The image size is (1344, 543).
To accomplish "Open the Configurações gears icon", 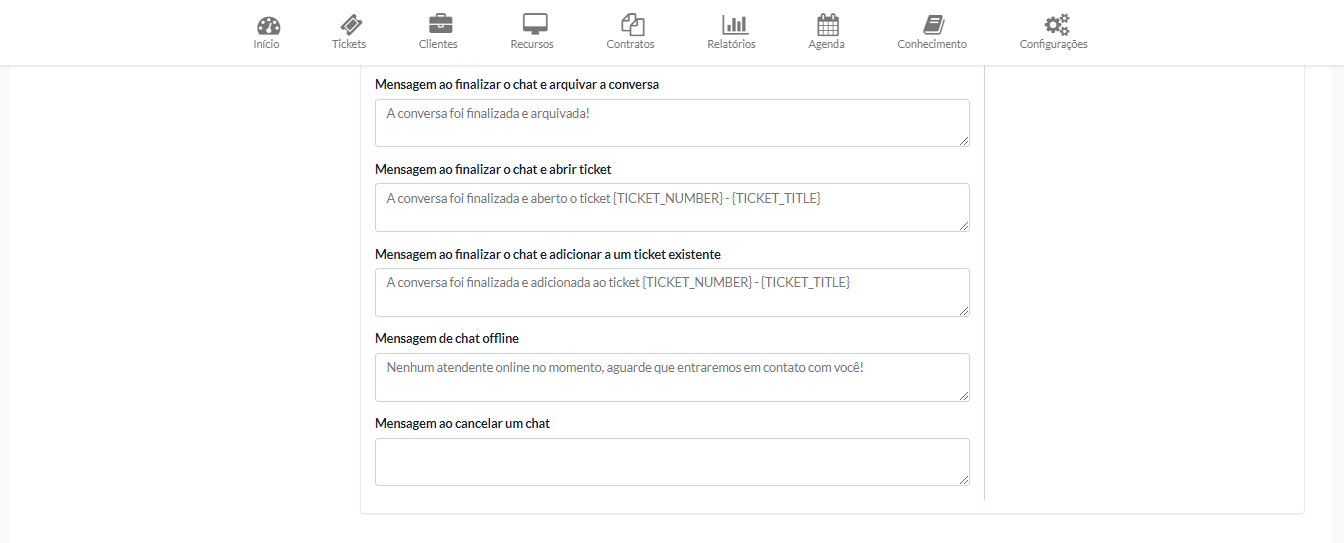I will pos(1056,25).
